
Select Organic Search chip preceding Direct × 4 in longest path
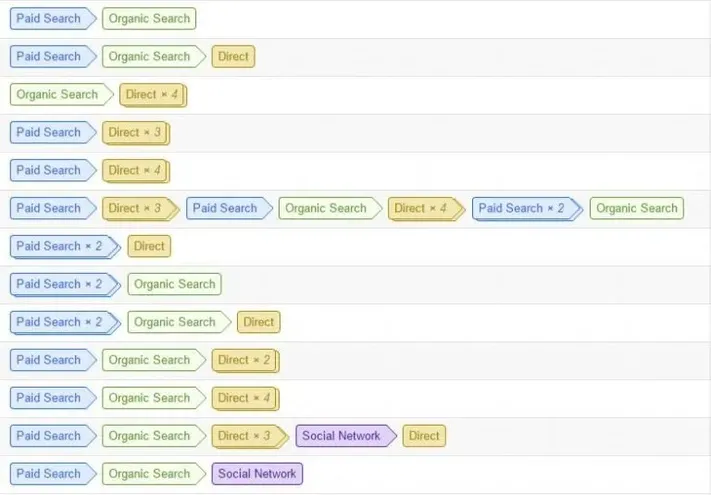(331, 208)
